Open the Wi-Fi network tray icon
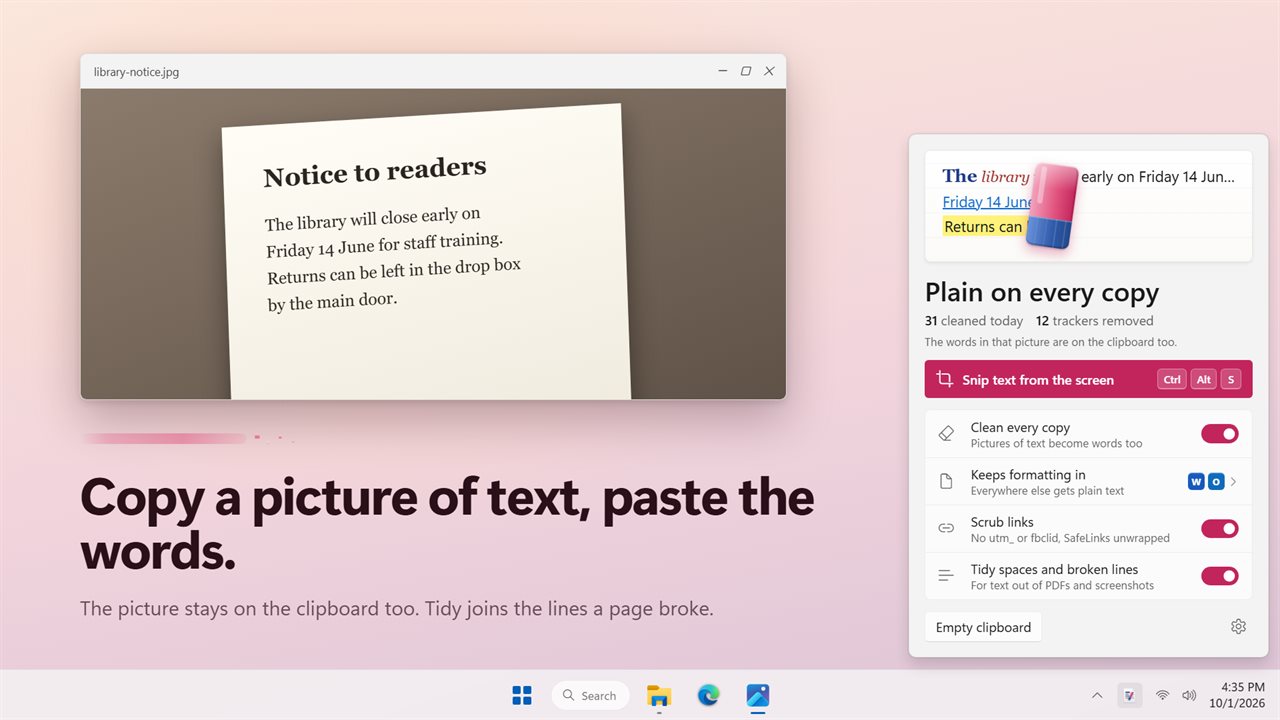The width and height of the screenshot is (1280, 720). click(x=1162, y=695)
